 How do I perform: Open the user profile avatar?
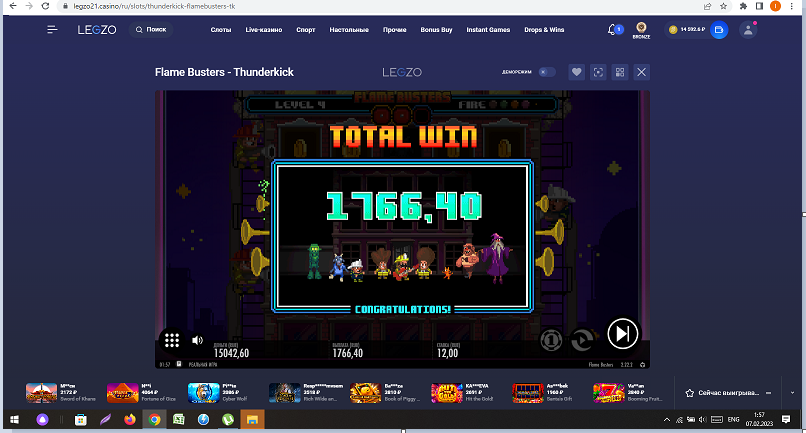pos(748,30)
